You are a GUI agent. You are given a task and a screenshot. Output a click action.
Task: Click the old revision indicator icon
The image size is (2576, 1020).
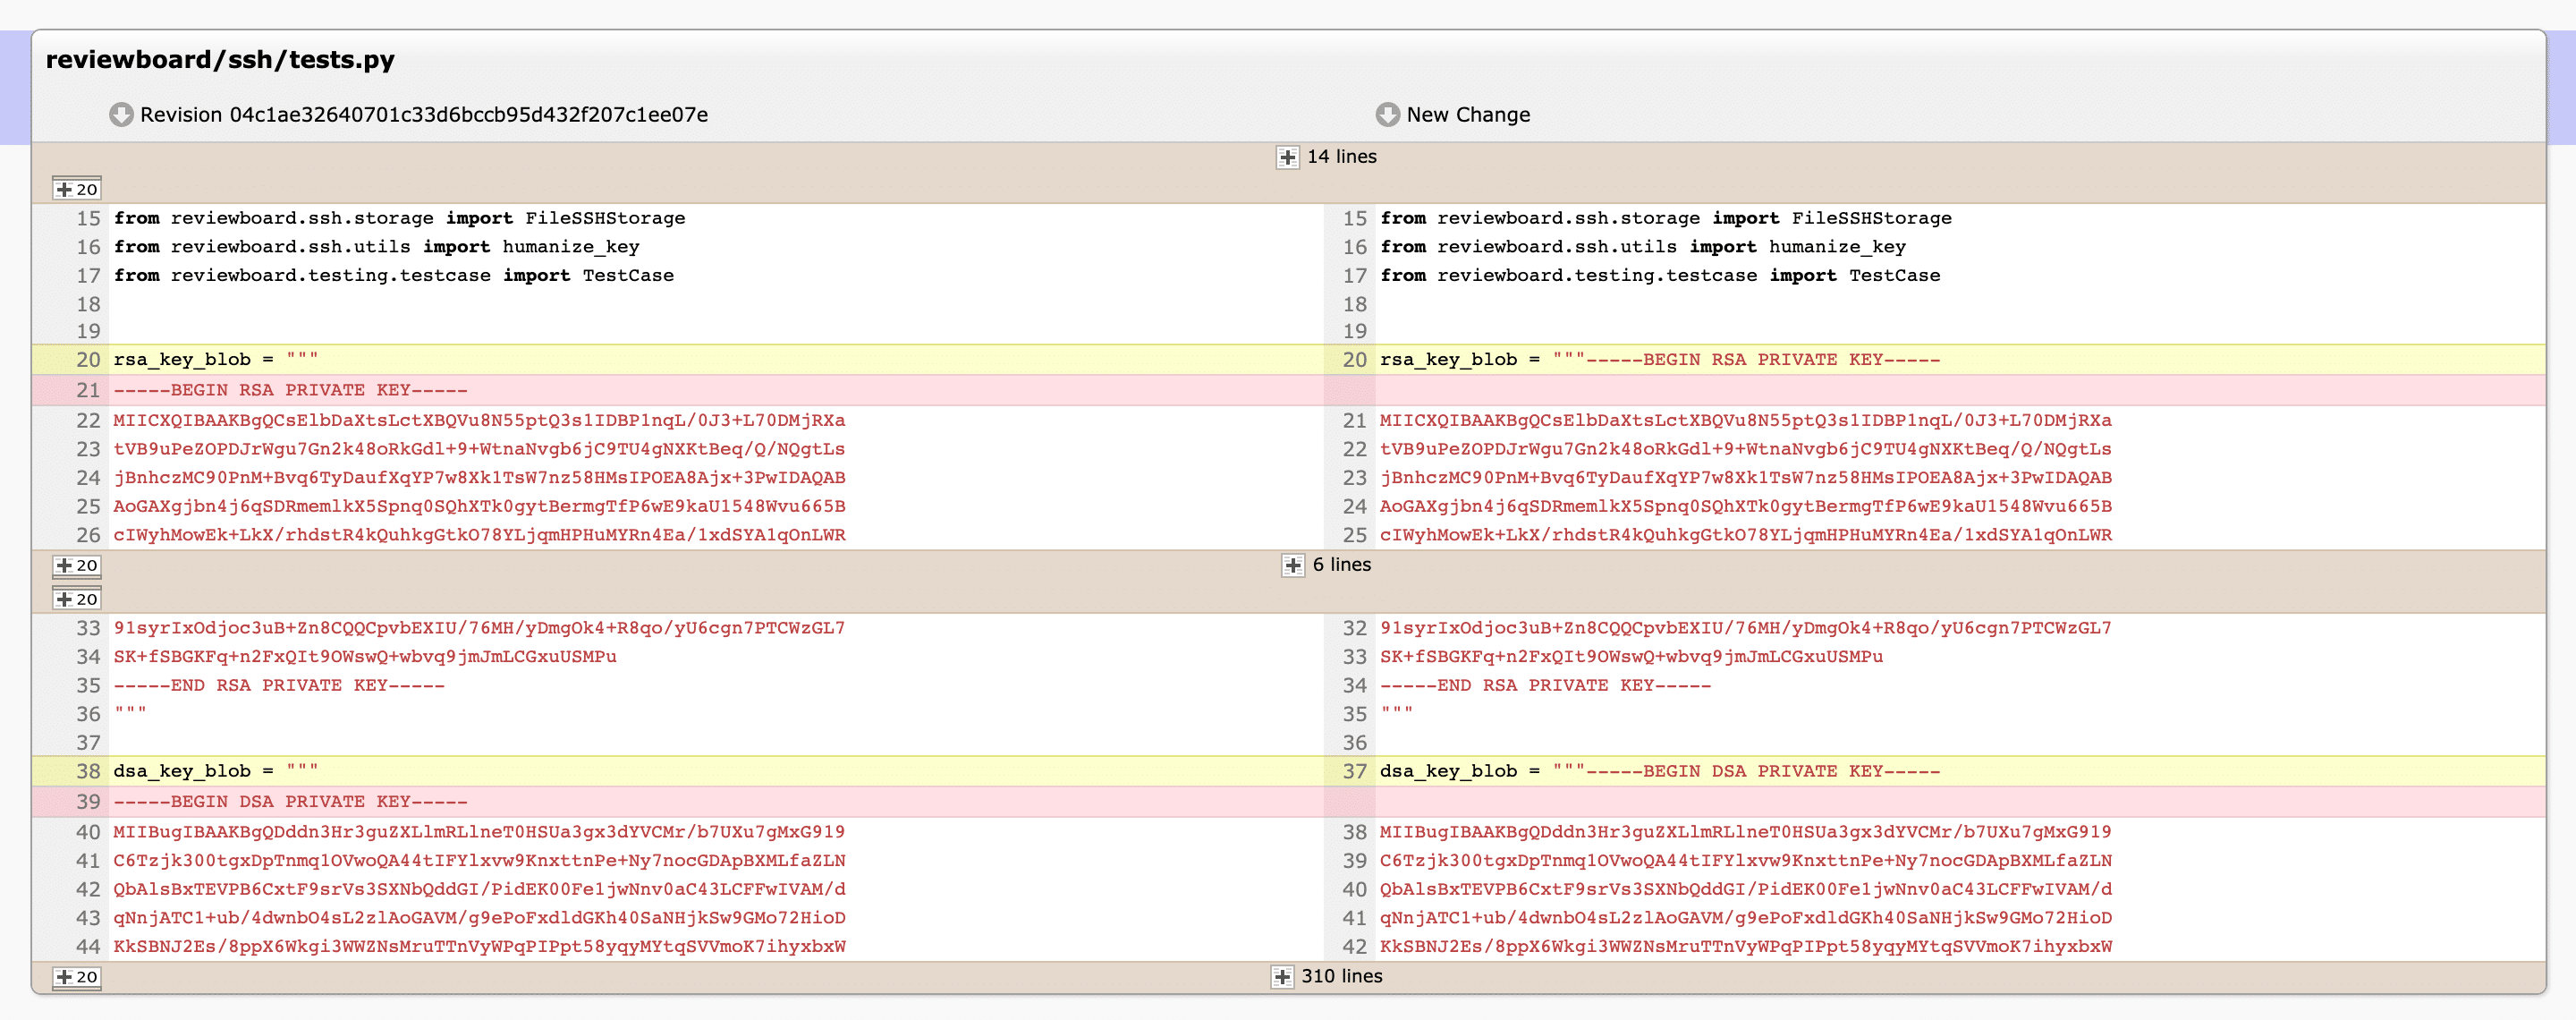[x=120, y=114]
